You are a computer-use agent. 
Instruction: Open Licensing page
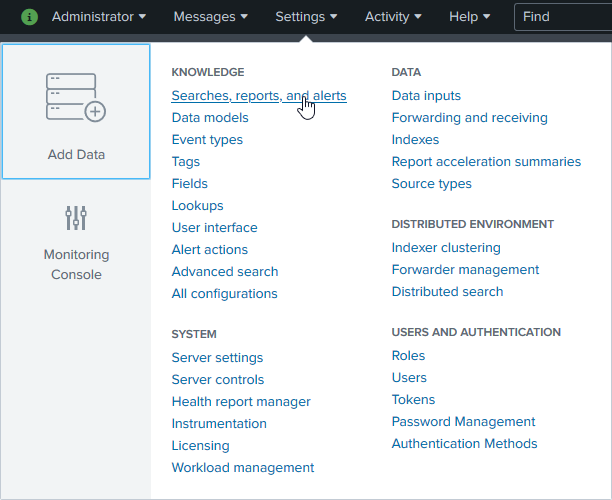click(201, 446)
